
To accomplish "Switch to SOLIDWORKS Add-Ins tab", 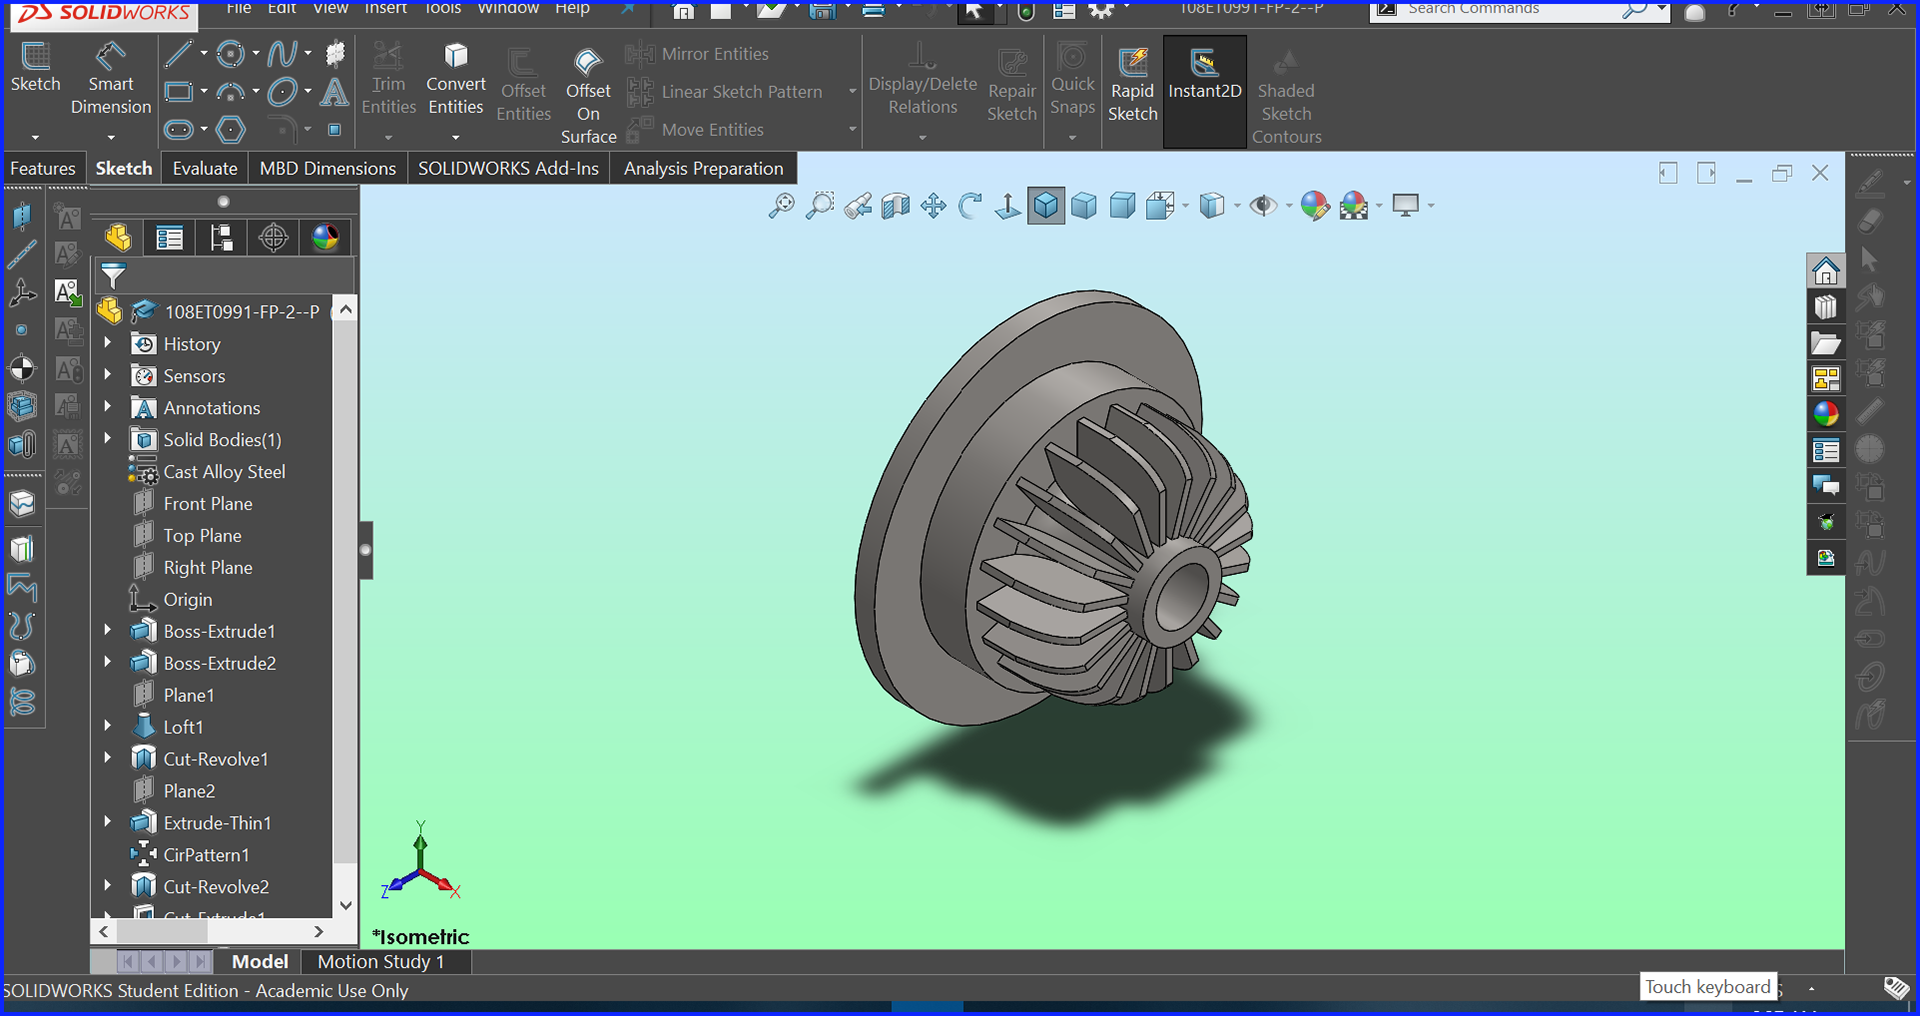I will click(x=508, y=168).
